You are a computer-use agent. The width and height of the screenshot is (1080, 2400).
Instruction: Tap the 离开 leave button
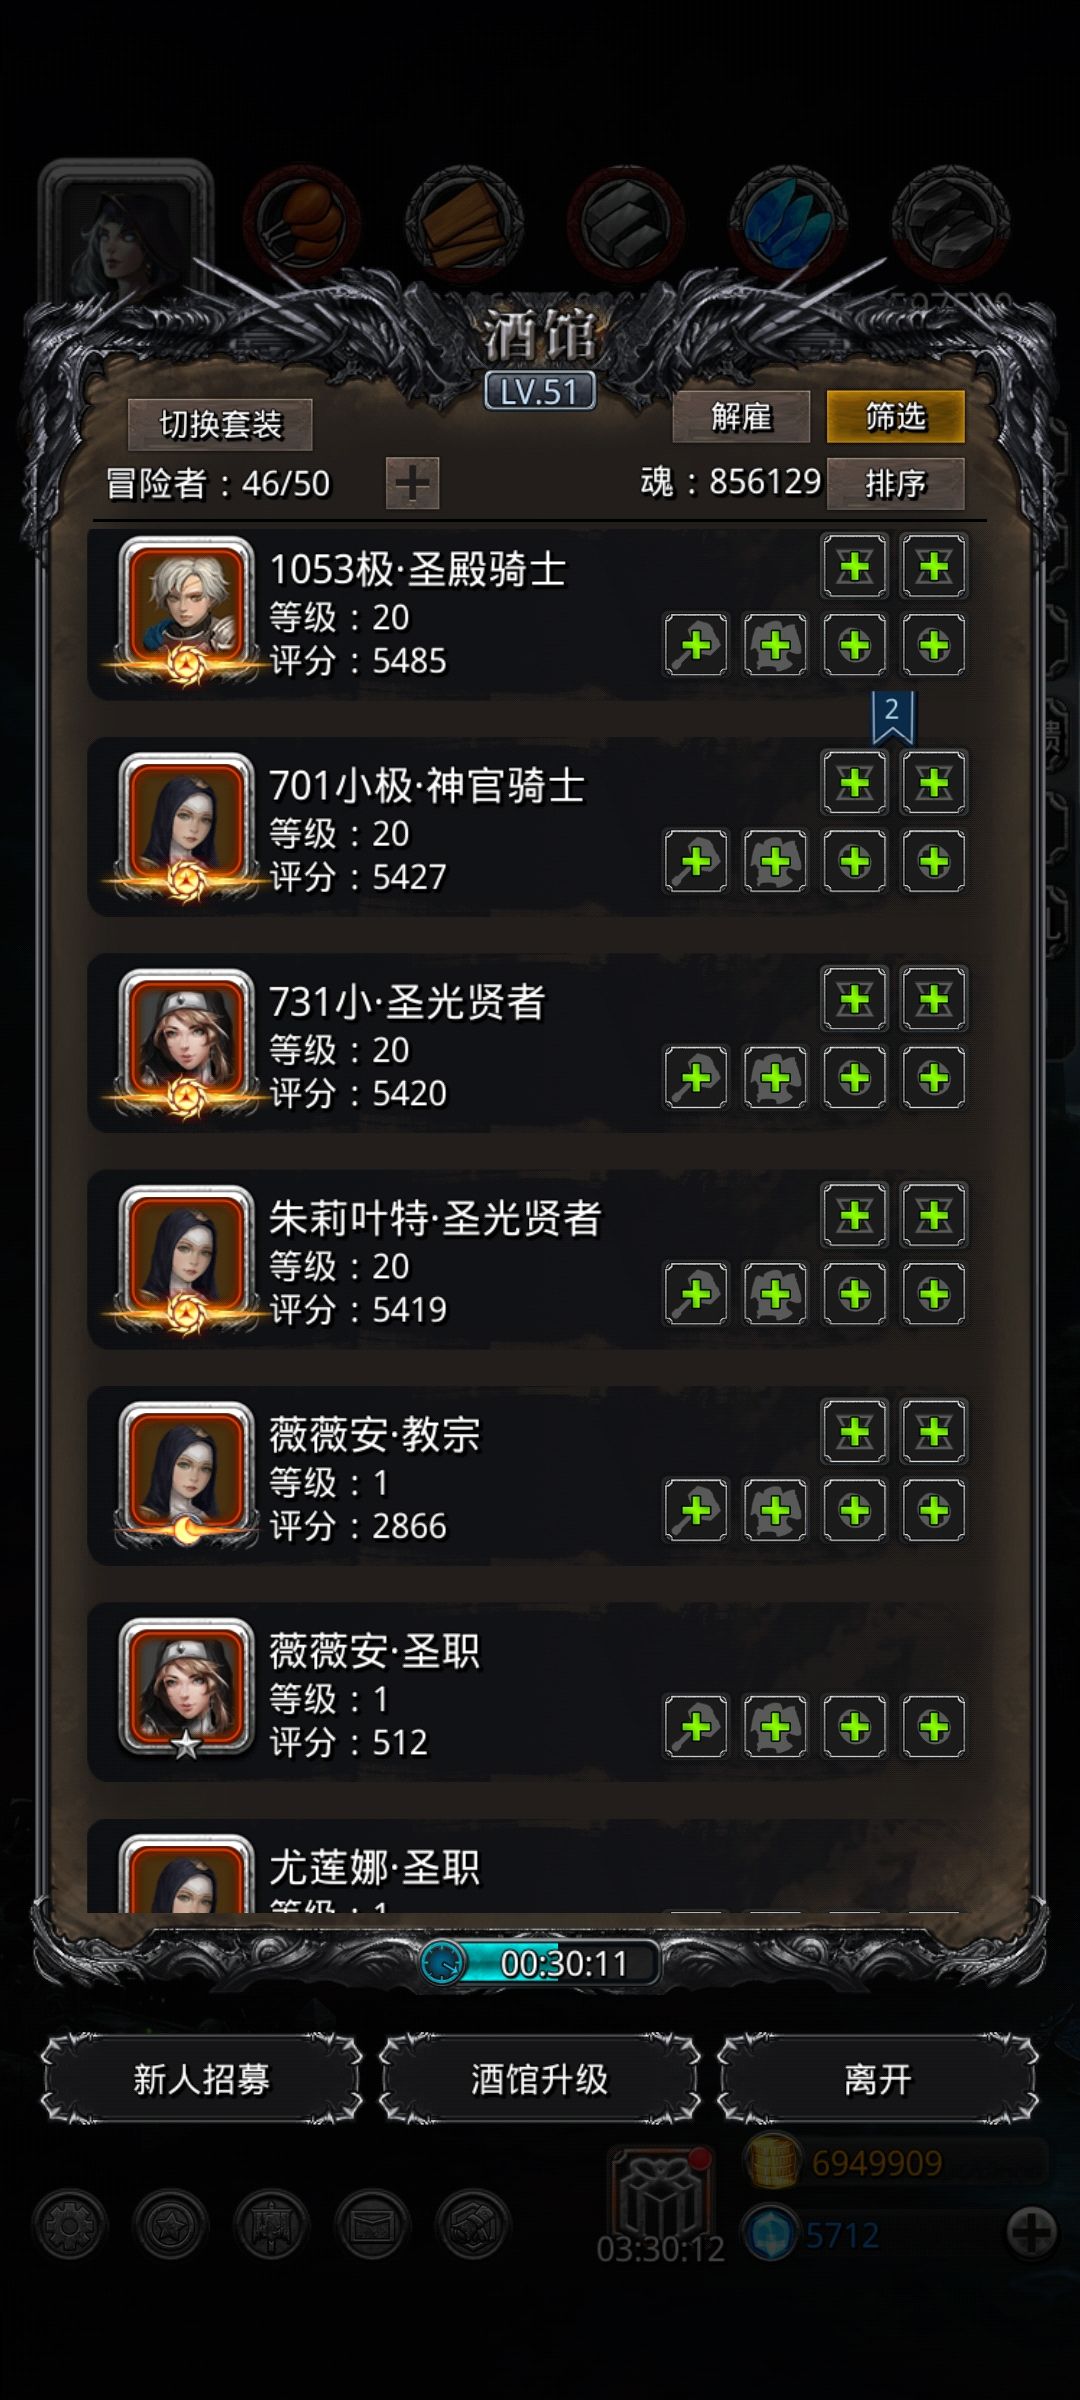(877, 2079)
